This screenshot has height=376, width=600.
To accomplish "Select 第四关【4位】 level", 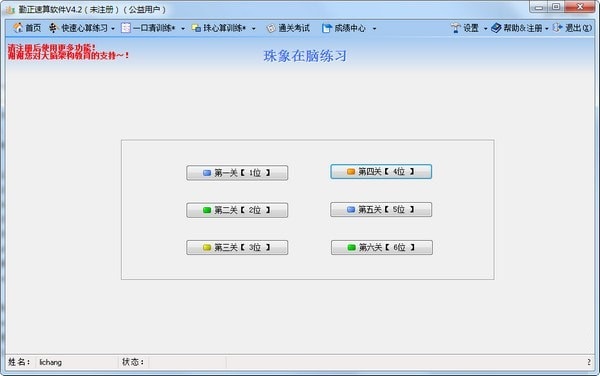I will click(381, 172).
